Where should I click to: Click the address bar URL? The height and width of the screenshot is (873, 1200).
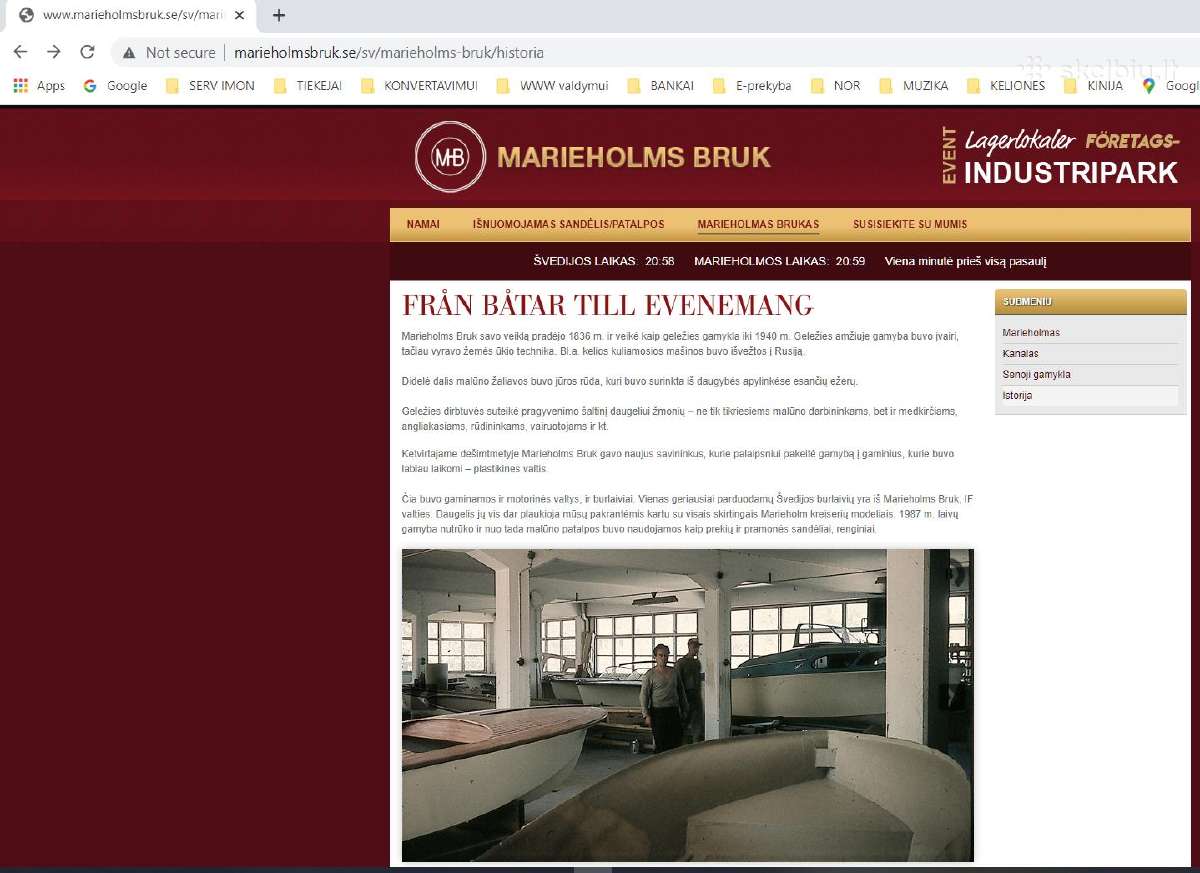[x=389, y=53]
